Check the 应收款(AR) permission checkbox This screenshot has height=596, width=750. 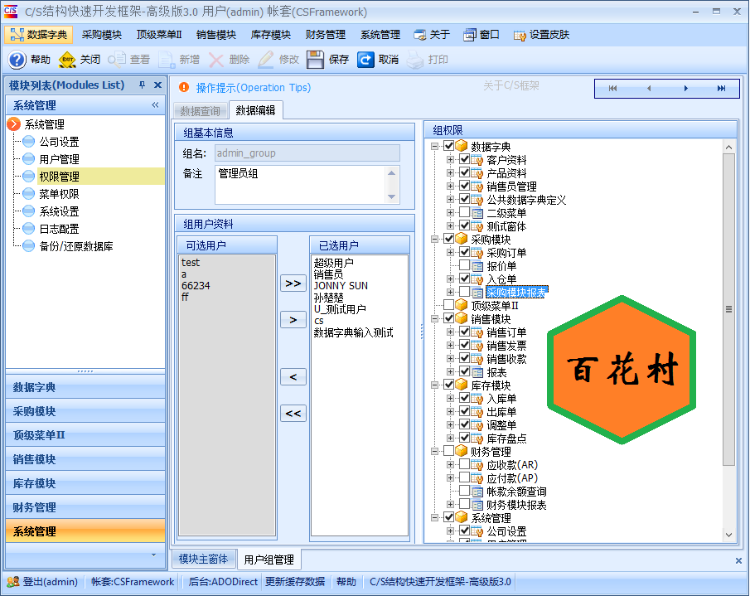point(464,464)
